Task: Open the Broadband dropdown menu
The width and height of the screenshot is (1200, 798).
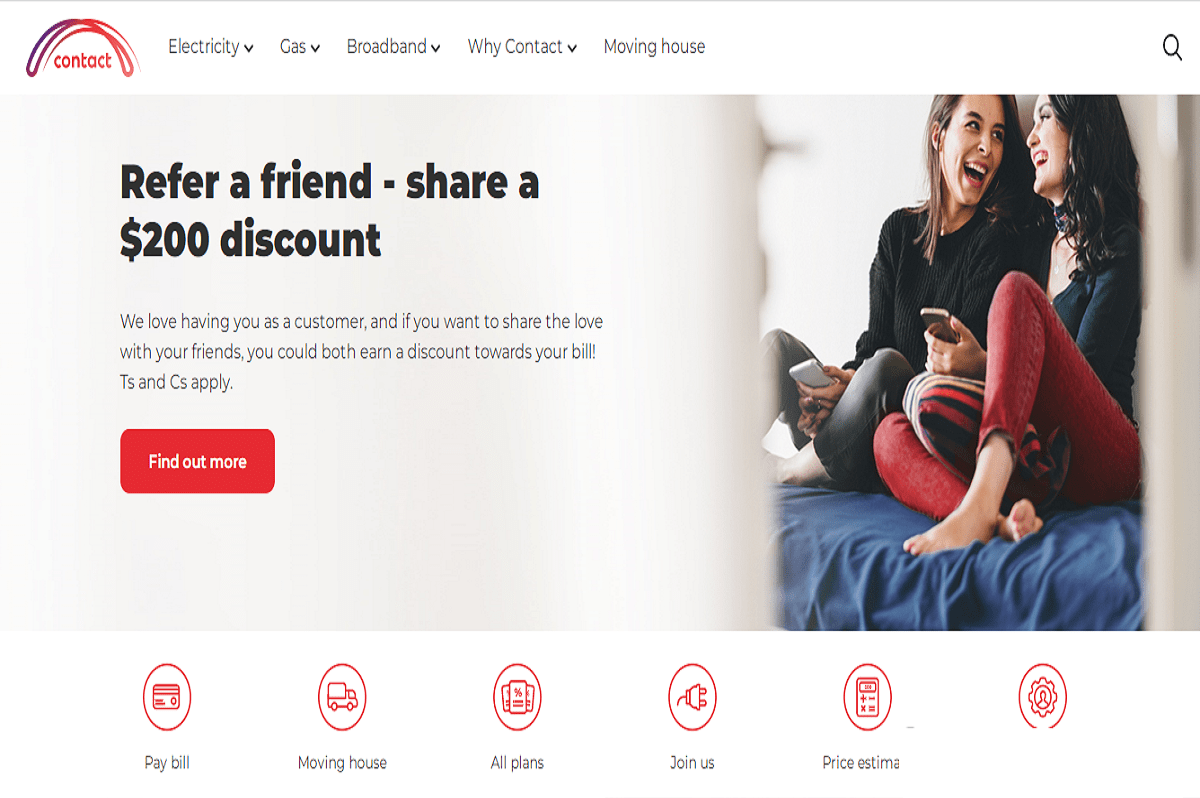Action: click(x=394, y=47)
